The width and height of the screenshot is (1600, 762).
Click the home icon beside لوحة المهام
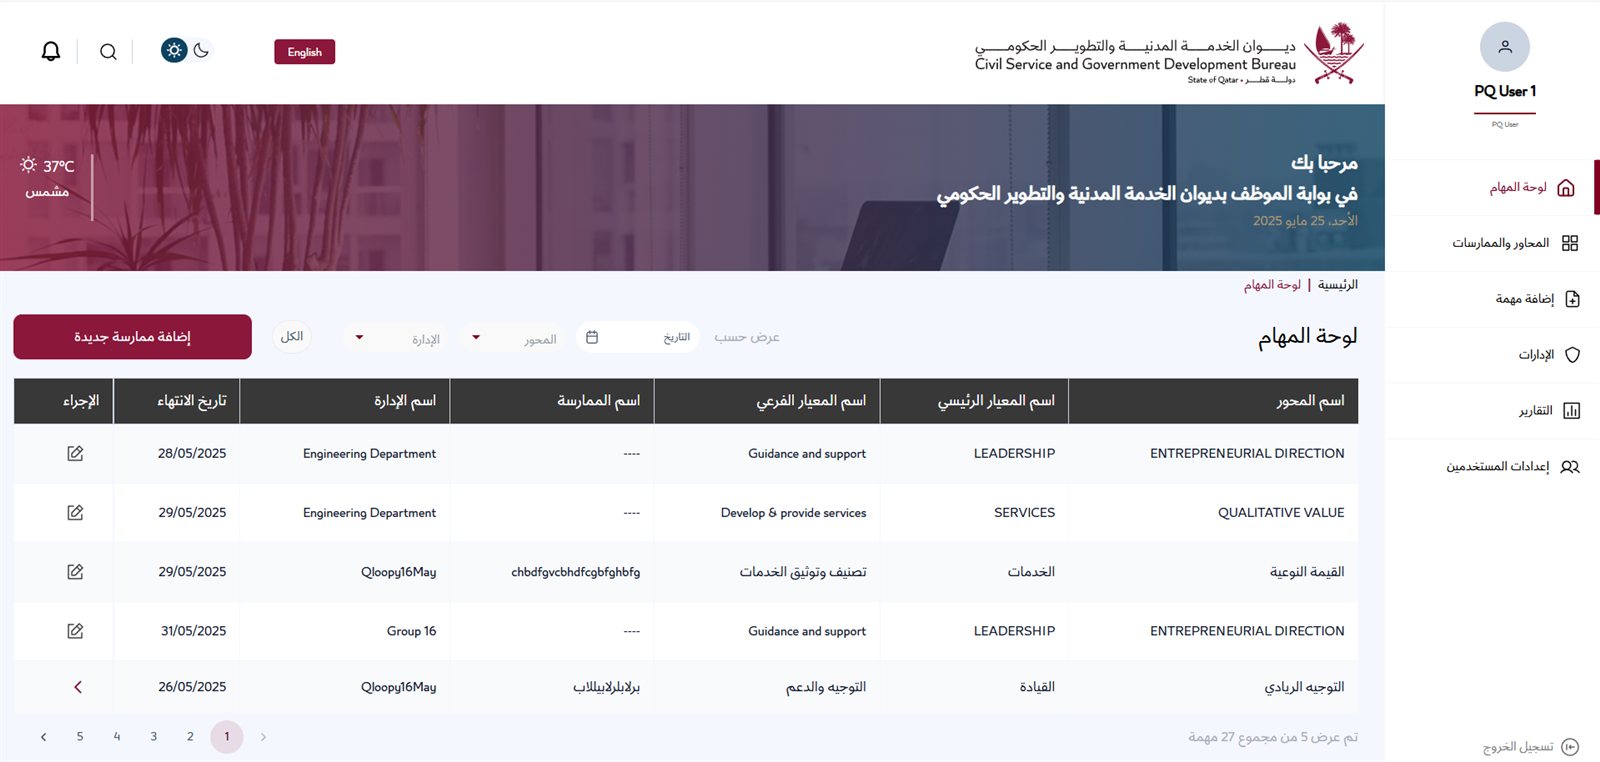1567,187
